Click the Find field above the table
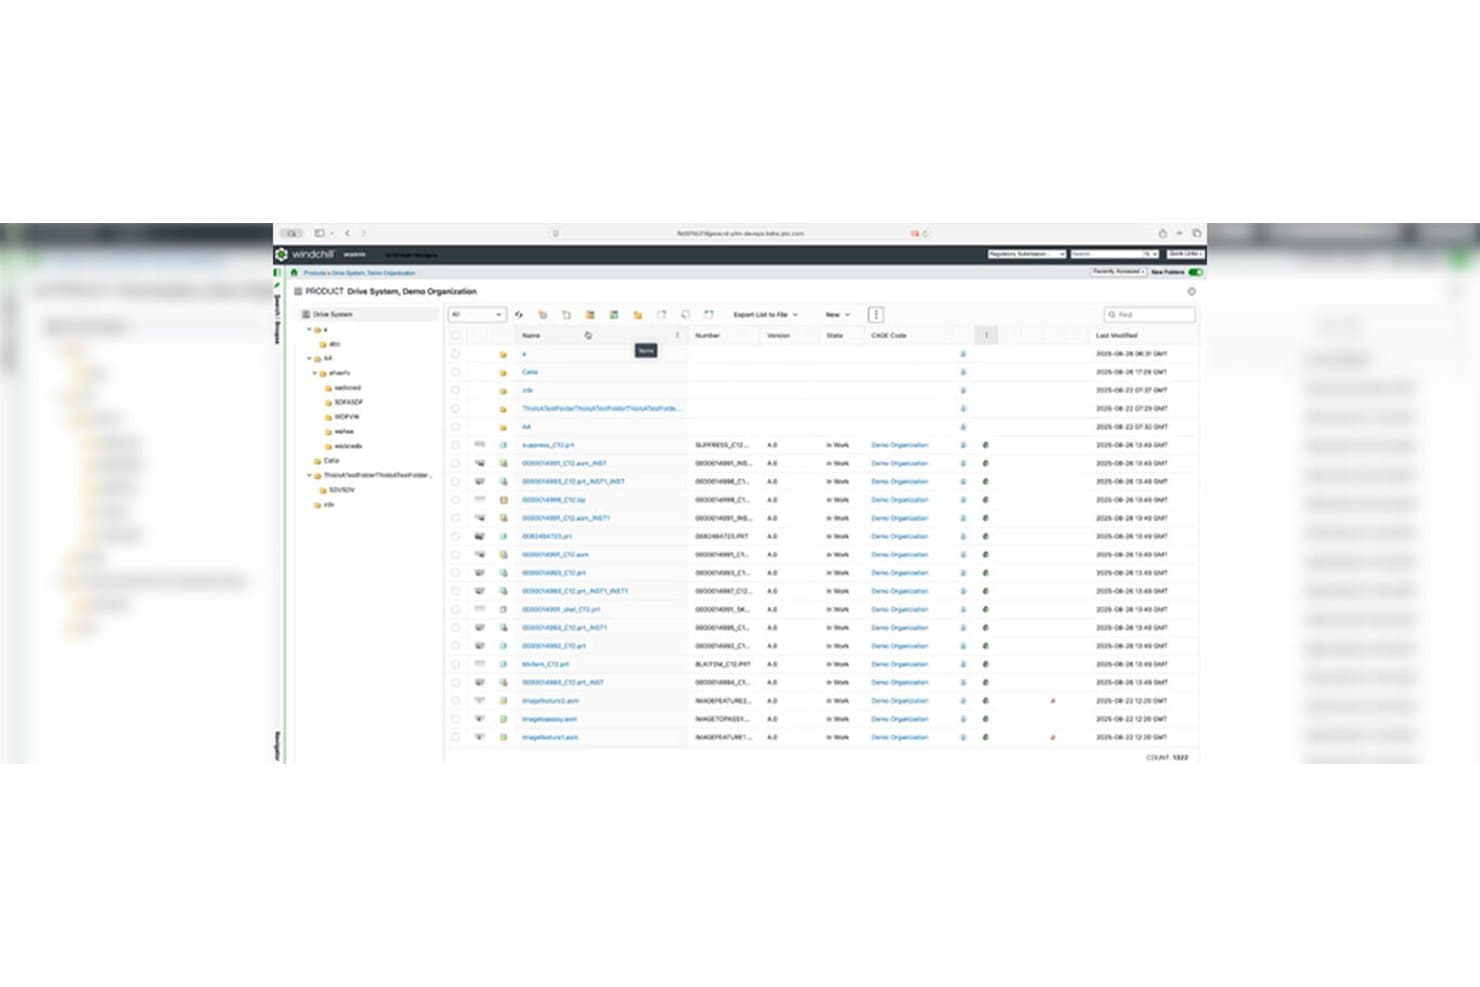Image resolution: width=1480 pixels, height=987 pixels. click(1149, 315)
